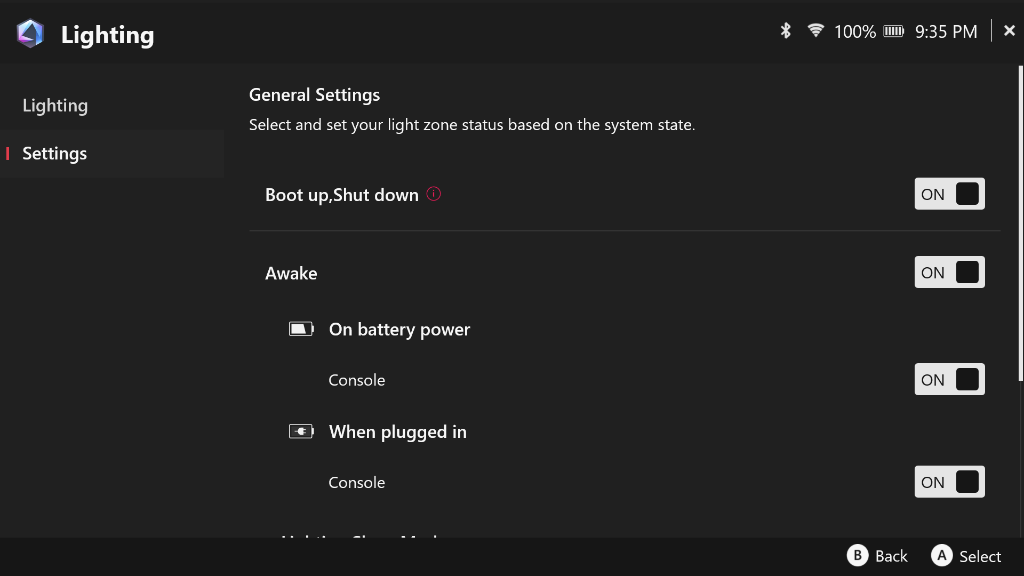
Task: Disable Console lighting on battery power
Action: (949, 380)
